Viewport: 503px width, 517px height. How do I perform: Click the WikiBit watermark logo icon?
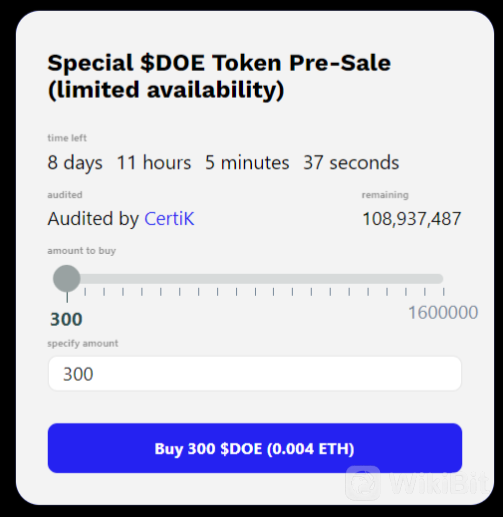coord(363,483)
